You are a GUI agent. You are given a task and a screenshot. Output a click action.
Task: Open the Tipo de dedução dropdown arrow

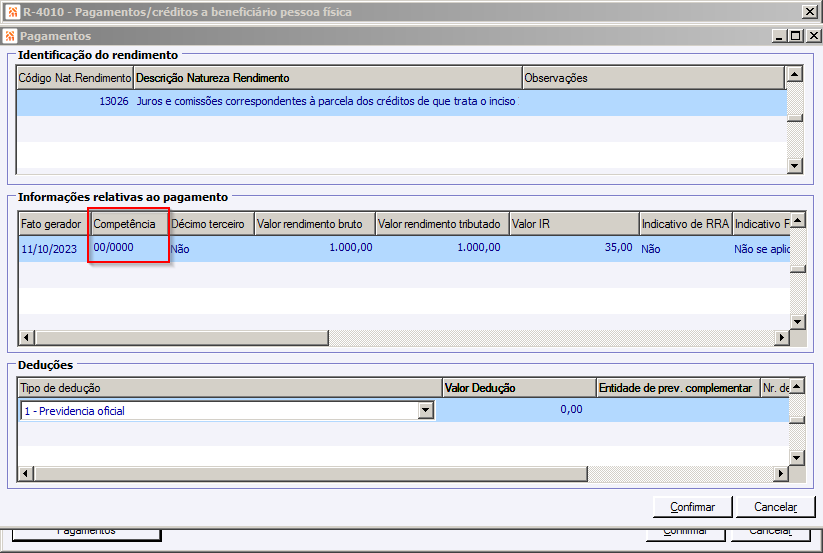(426, 410)
